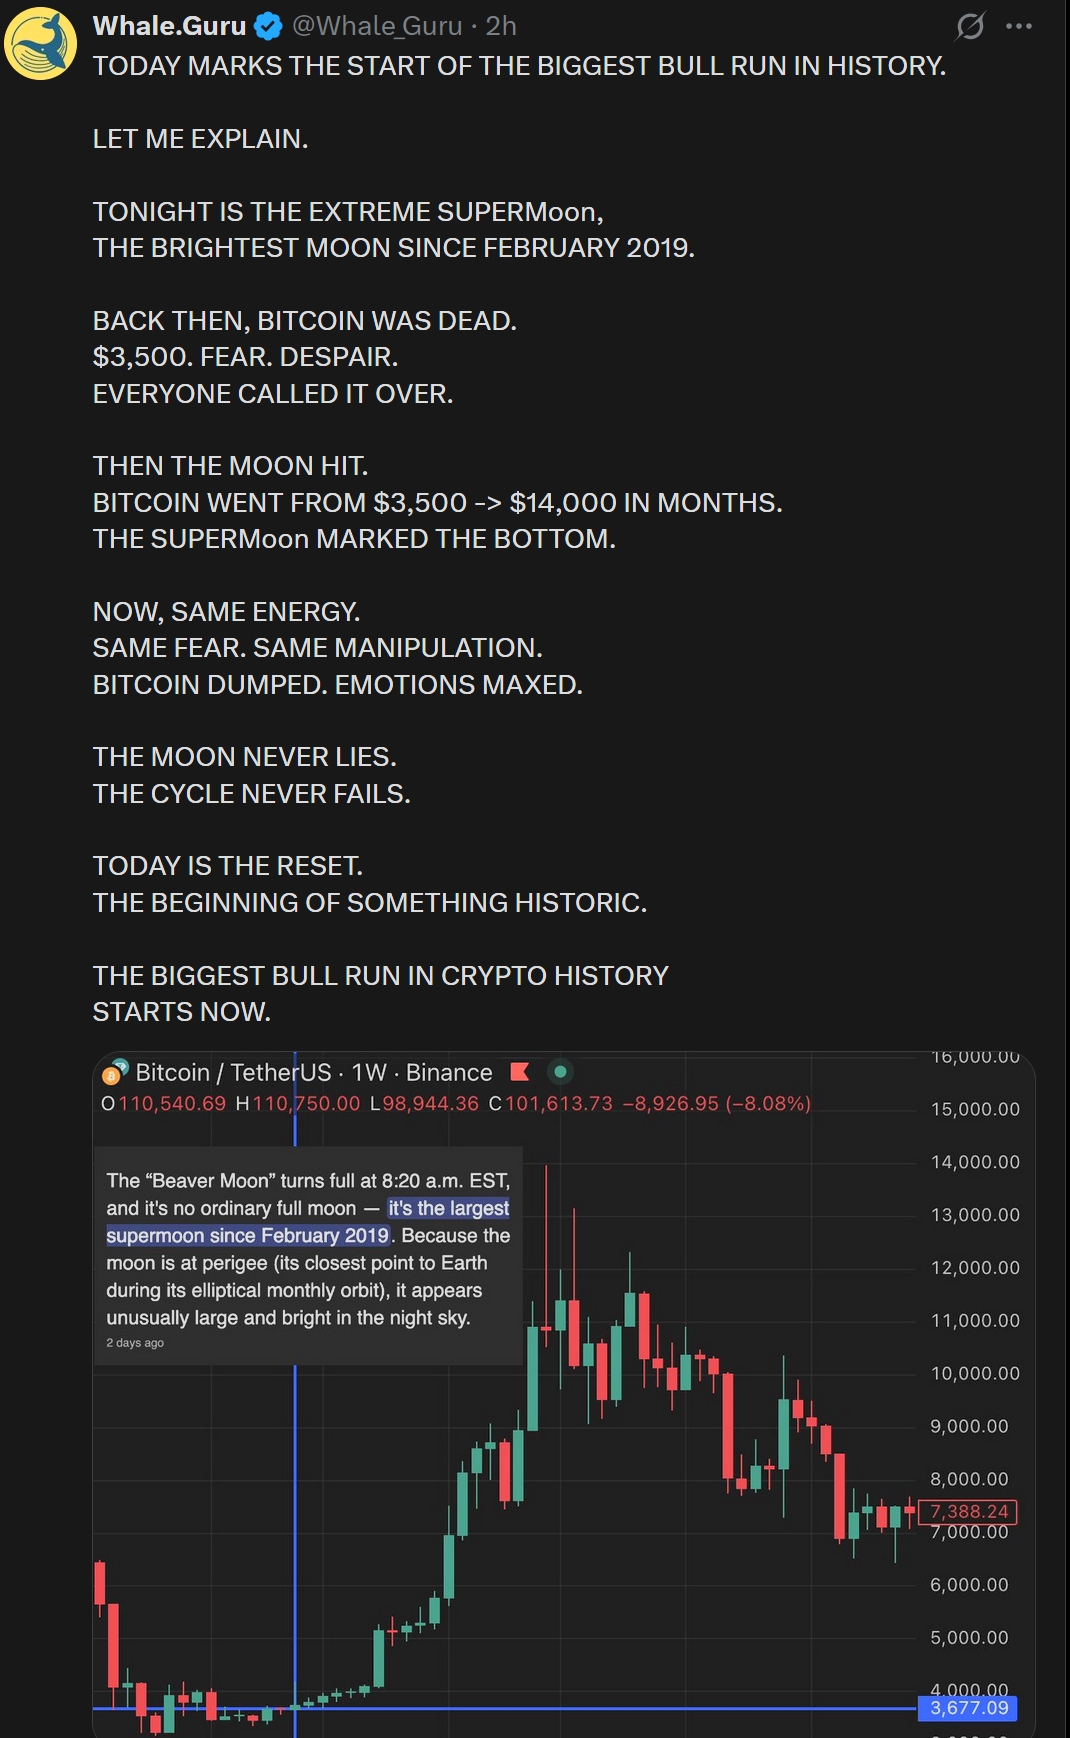Click the Whale.Guru whale profile avatar

pyautogui.click(x=41, y=43)
